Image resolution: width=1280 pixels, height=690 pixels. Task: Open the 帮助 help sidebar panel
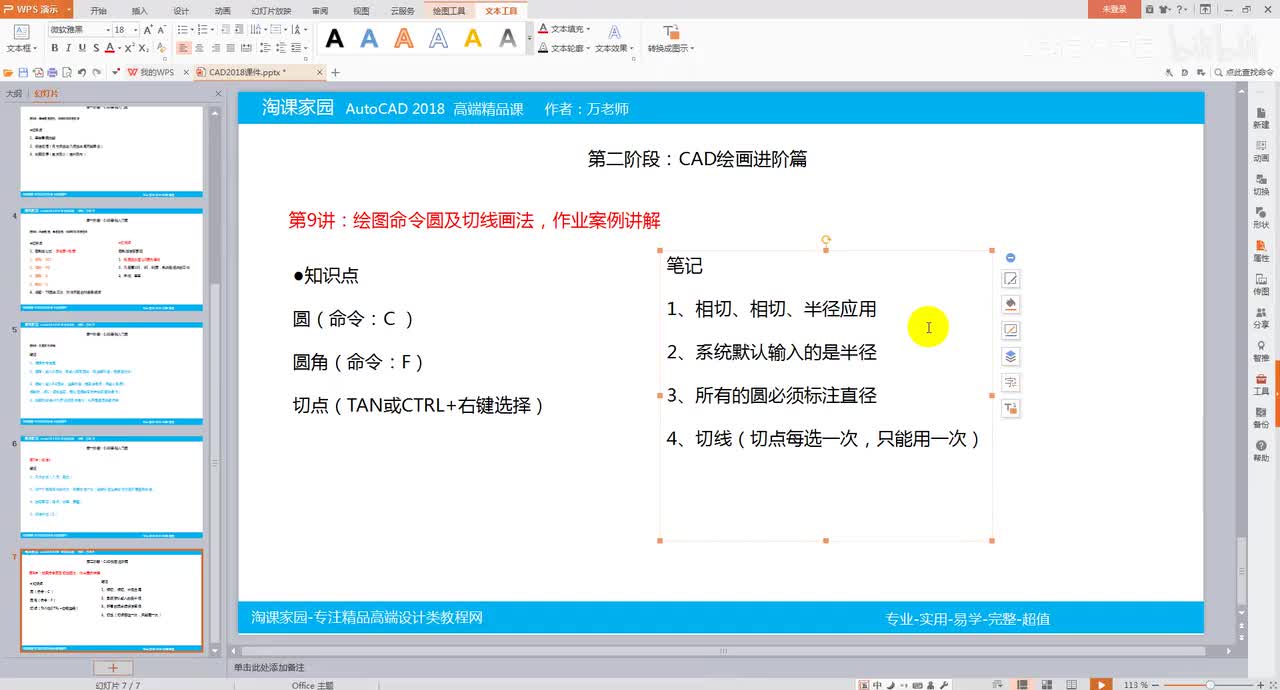click(x=1261, y=449)
